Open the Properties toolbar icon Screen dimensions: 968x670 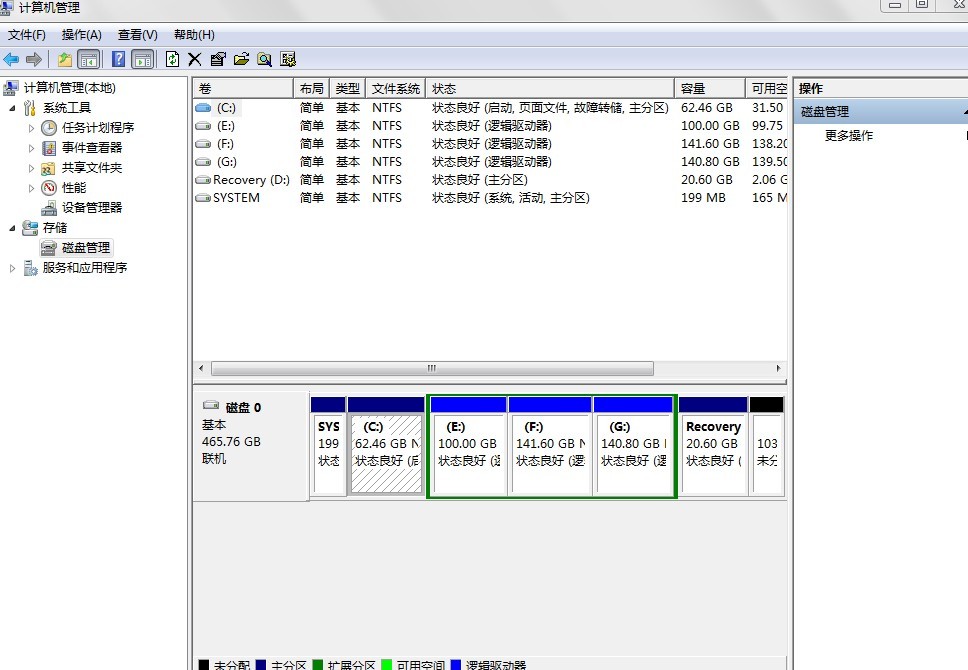(217, 59)
